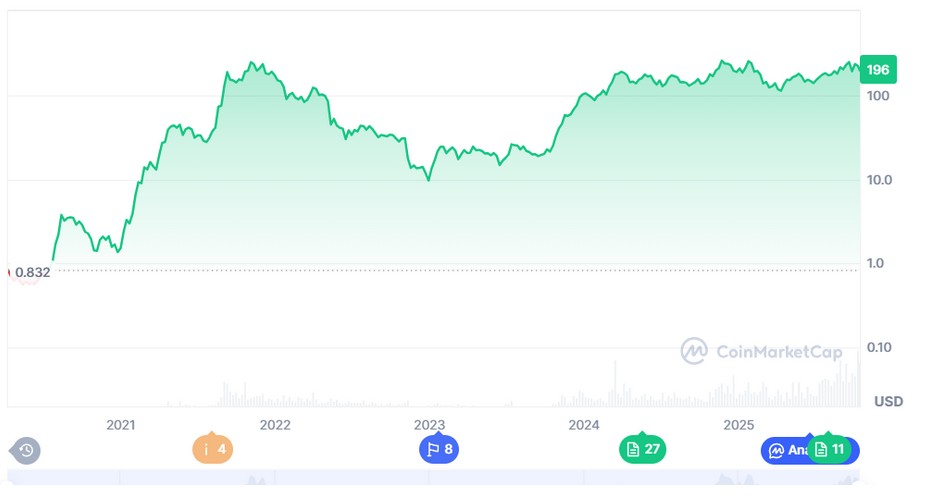Click the USD currency label

pos(888,401)
